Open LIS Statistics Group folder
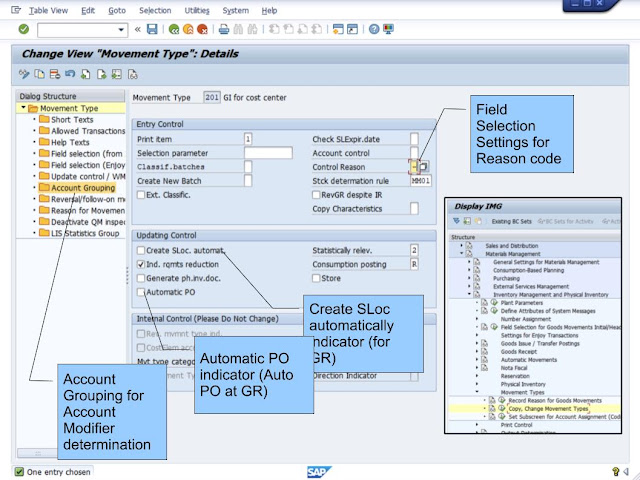Screen dimensions: 640x480 click(x=85, y=233)
